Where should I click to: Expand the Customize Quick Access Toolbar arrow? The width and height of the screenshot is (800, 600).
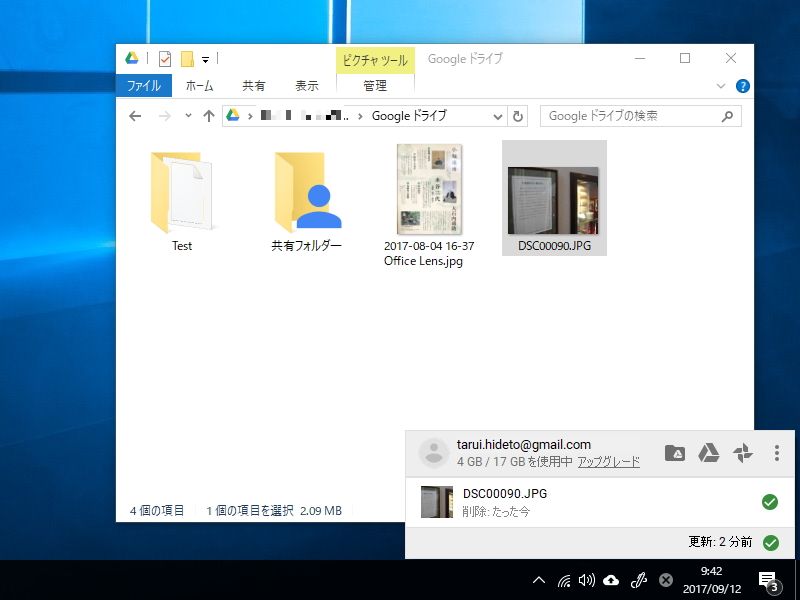pyautogui.click(x=206, y=58)
